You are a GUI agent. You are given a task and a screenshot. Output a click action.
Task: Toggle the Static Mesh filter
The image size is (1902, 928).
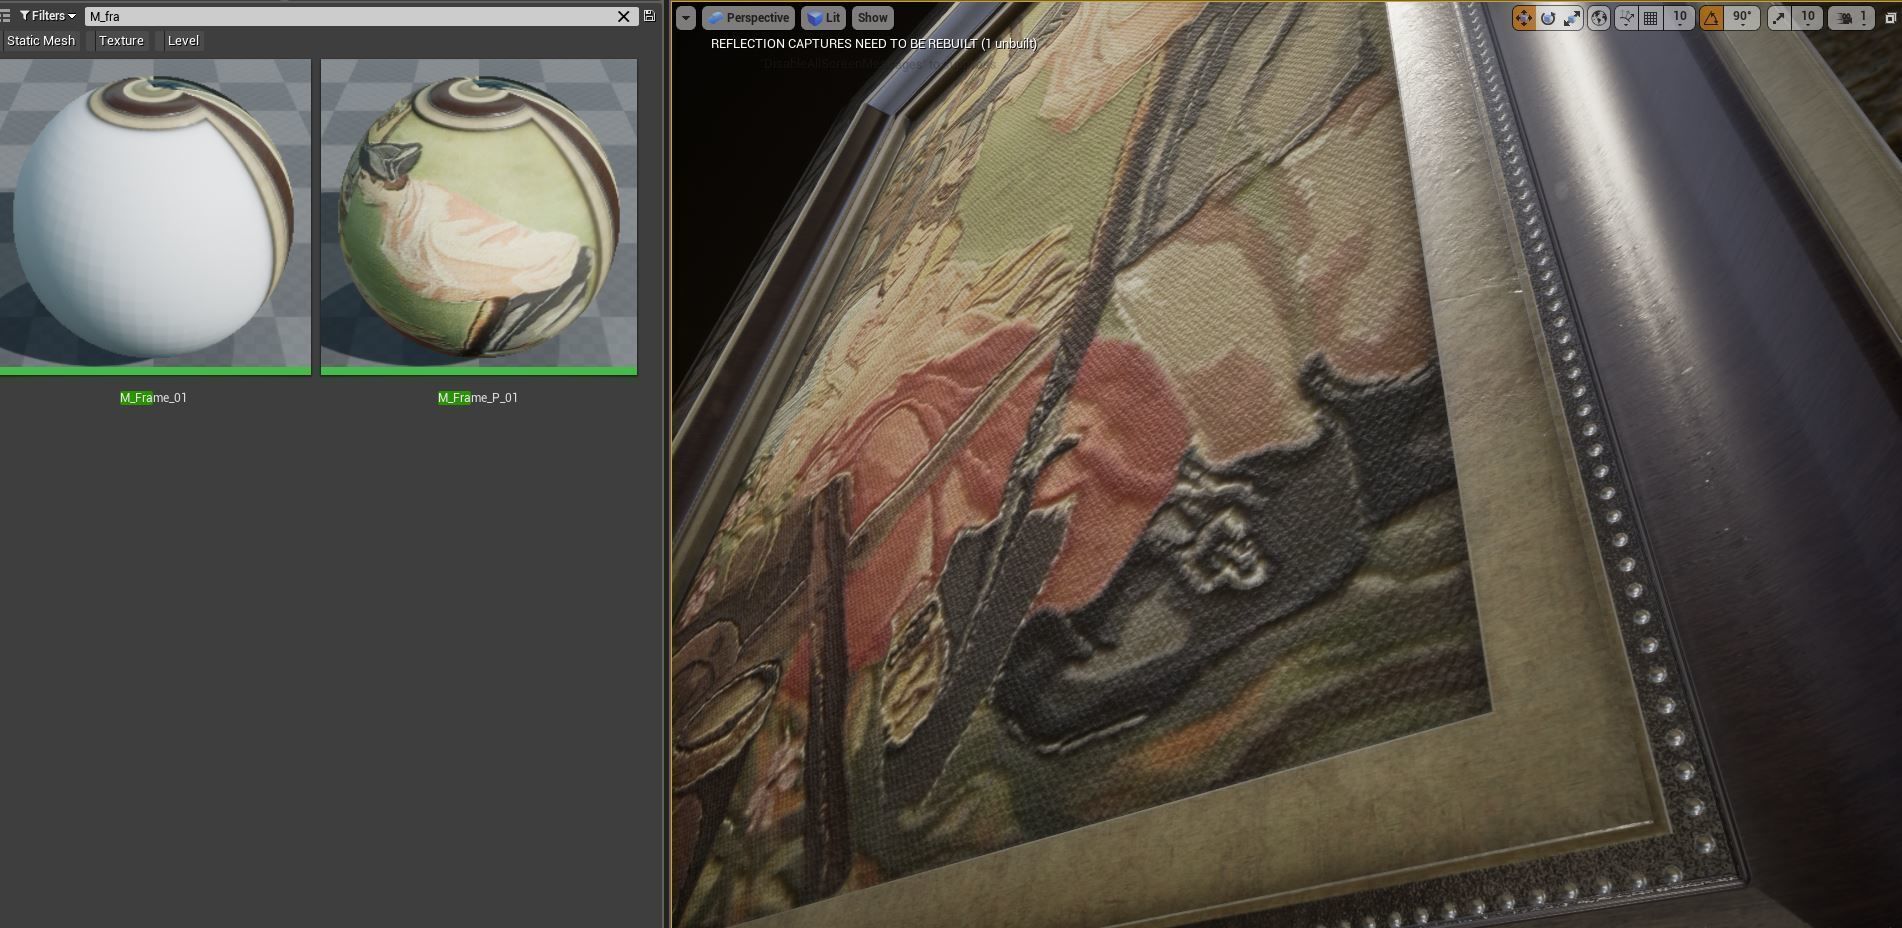pyautogui.click(x=41, y=41)
